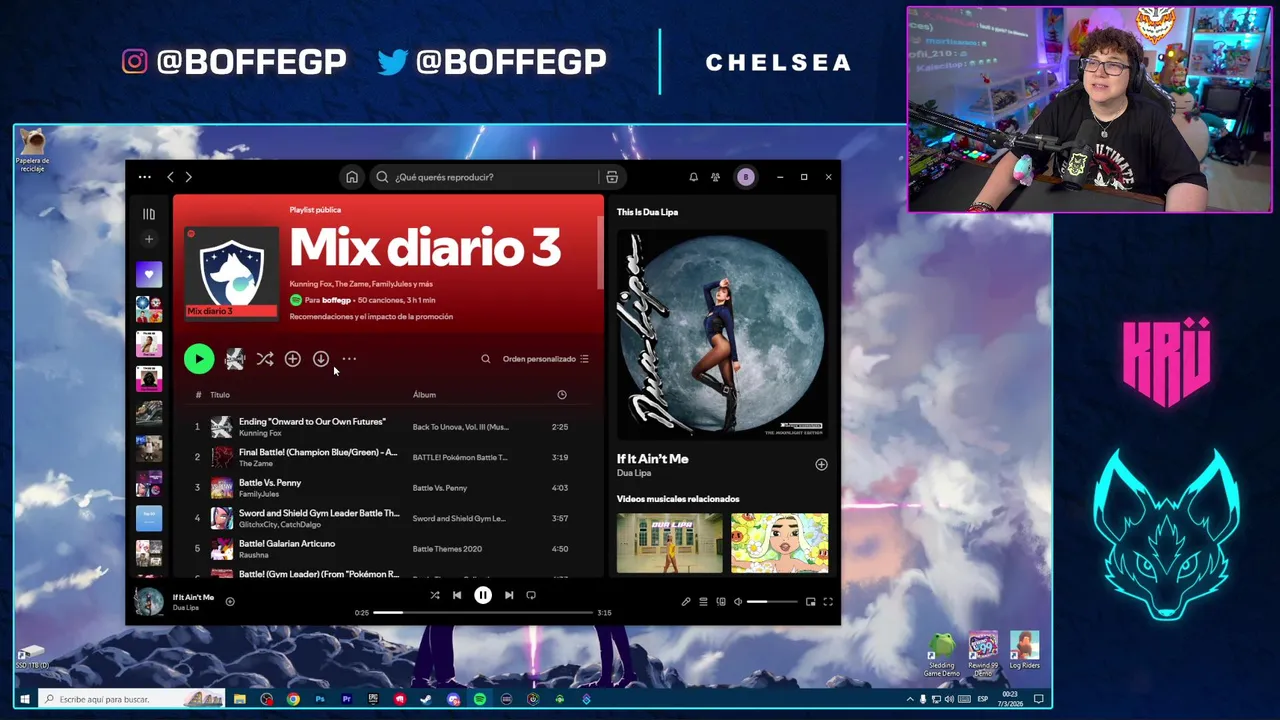Click the Spotify search field
The width and height of the screenshot is (1280, 720).
(485, 177)
